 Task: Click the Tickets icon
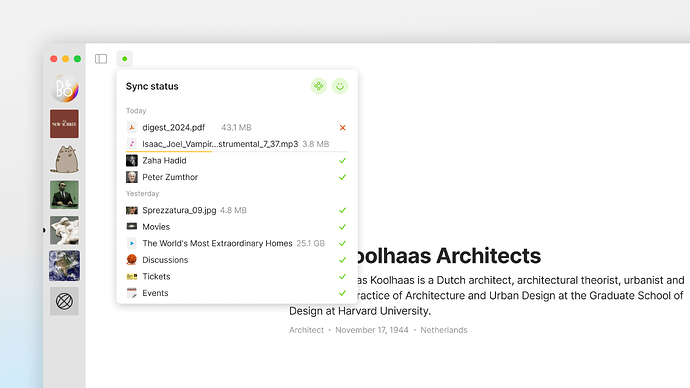(132, 277)
